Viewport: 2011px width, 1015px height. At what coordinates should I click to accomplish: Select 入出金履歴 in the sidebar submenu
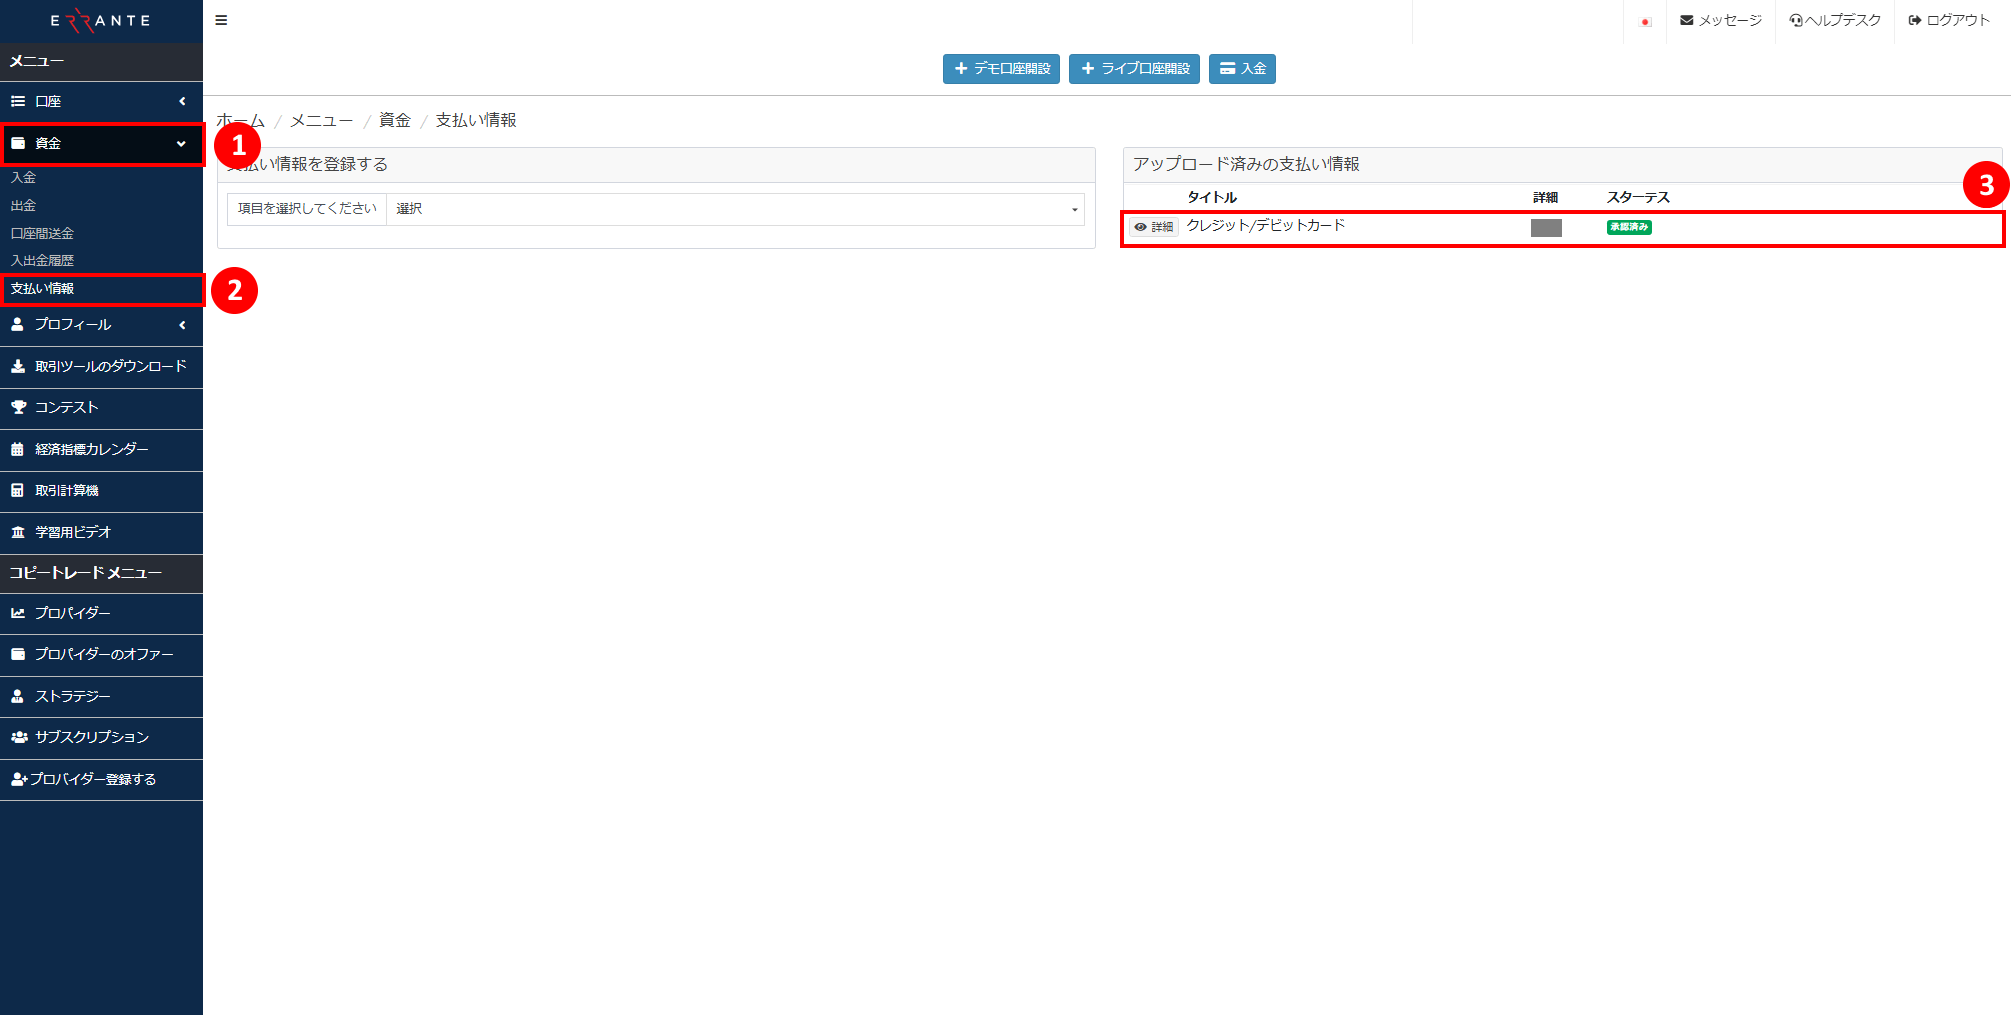tap(43, 261)
